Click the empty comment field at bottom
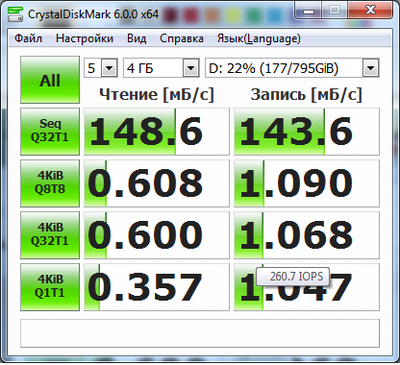The height and width of the screenshot is (365, 400). click(x=200, y=333)
